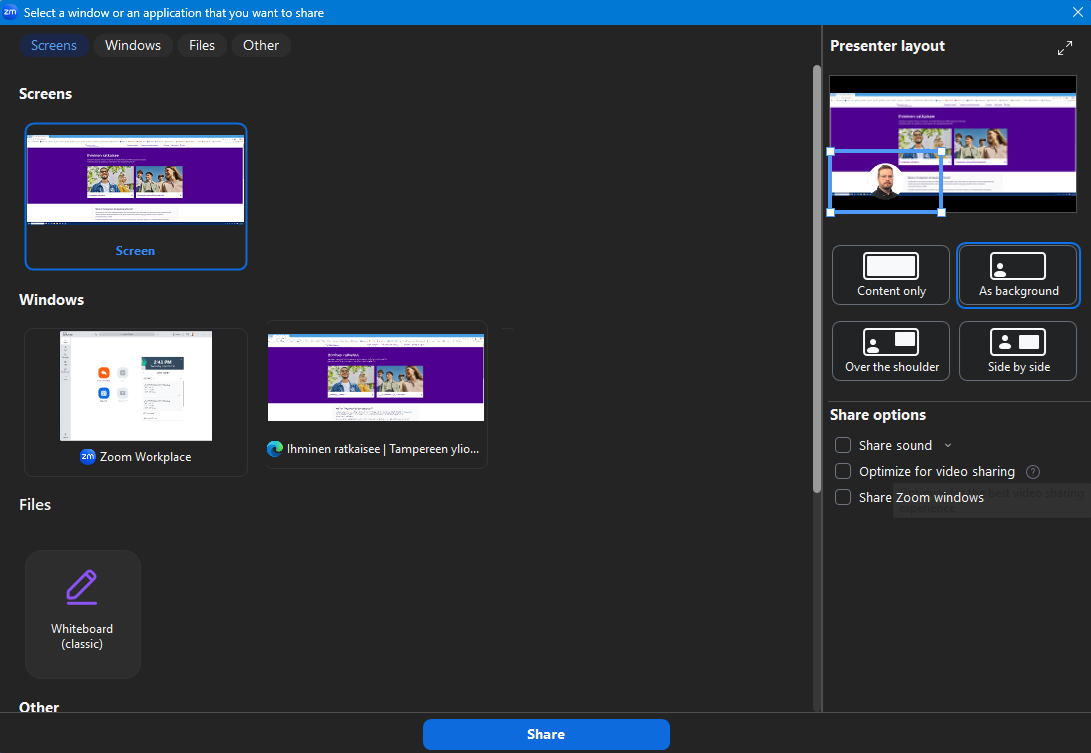Switch to the Files tab

coord(202,45)
